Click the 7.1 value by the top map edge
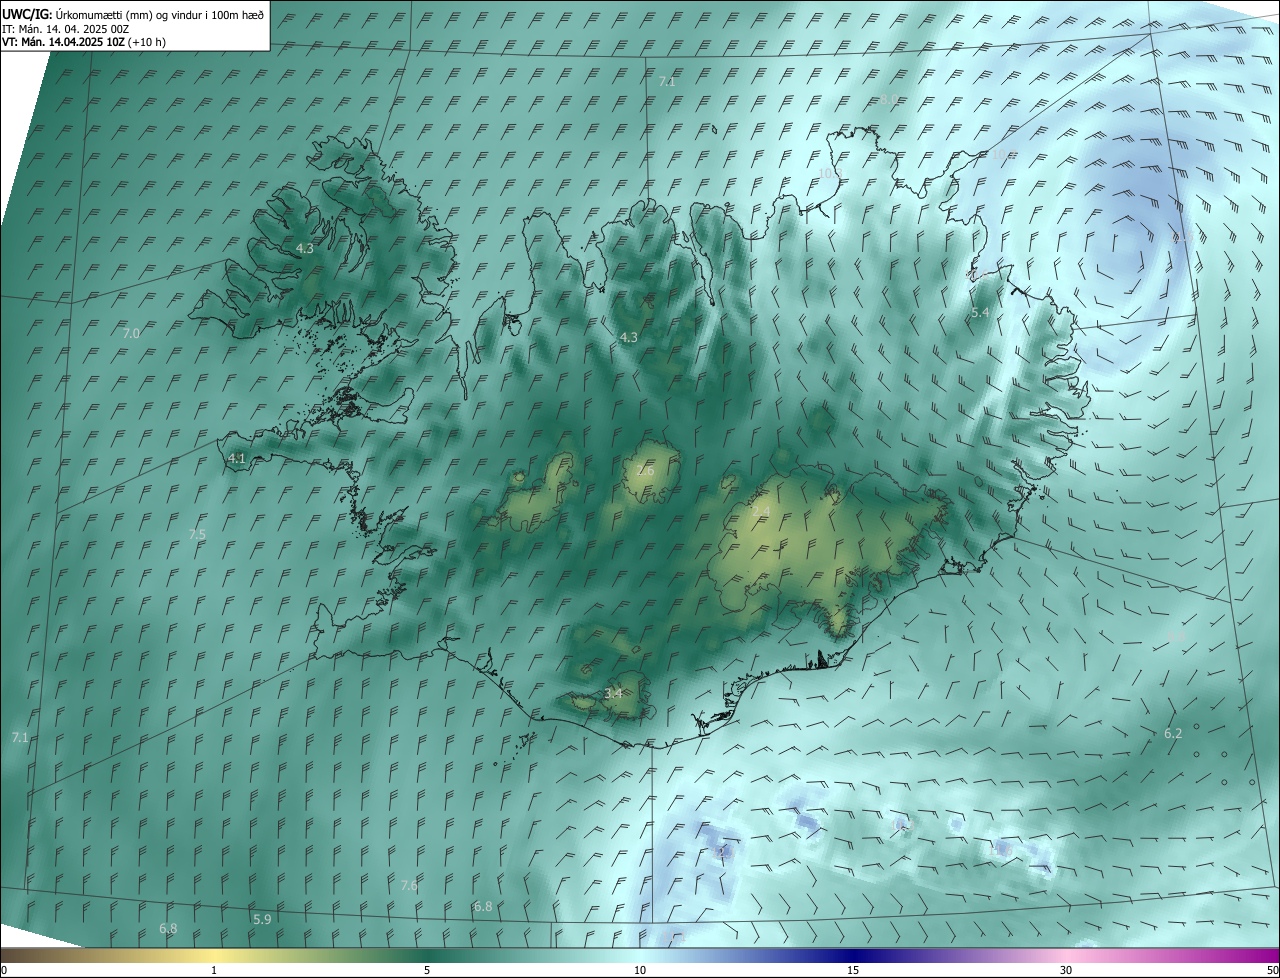The image size is (1280, 978). 667,81
